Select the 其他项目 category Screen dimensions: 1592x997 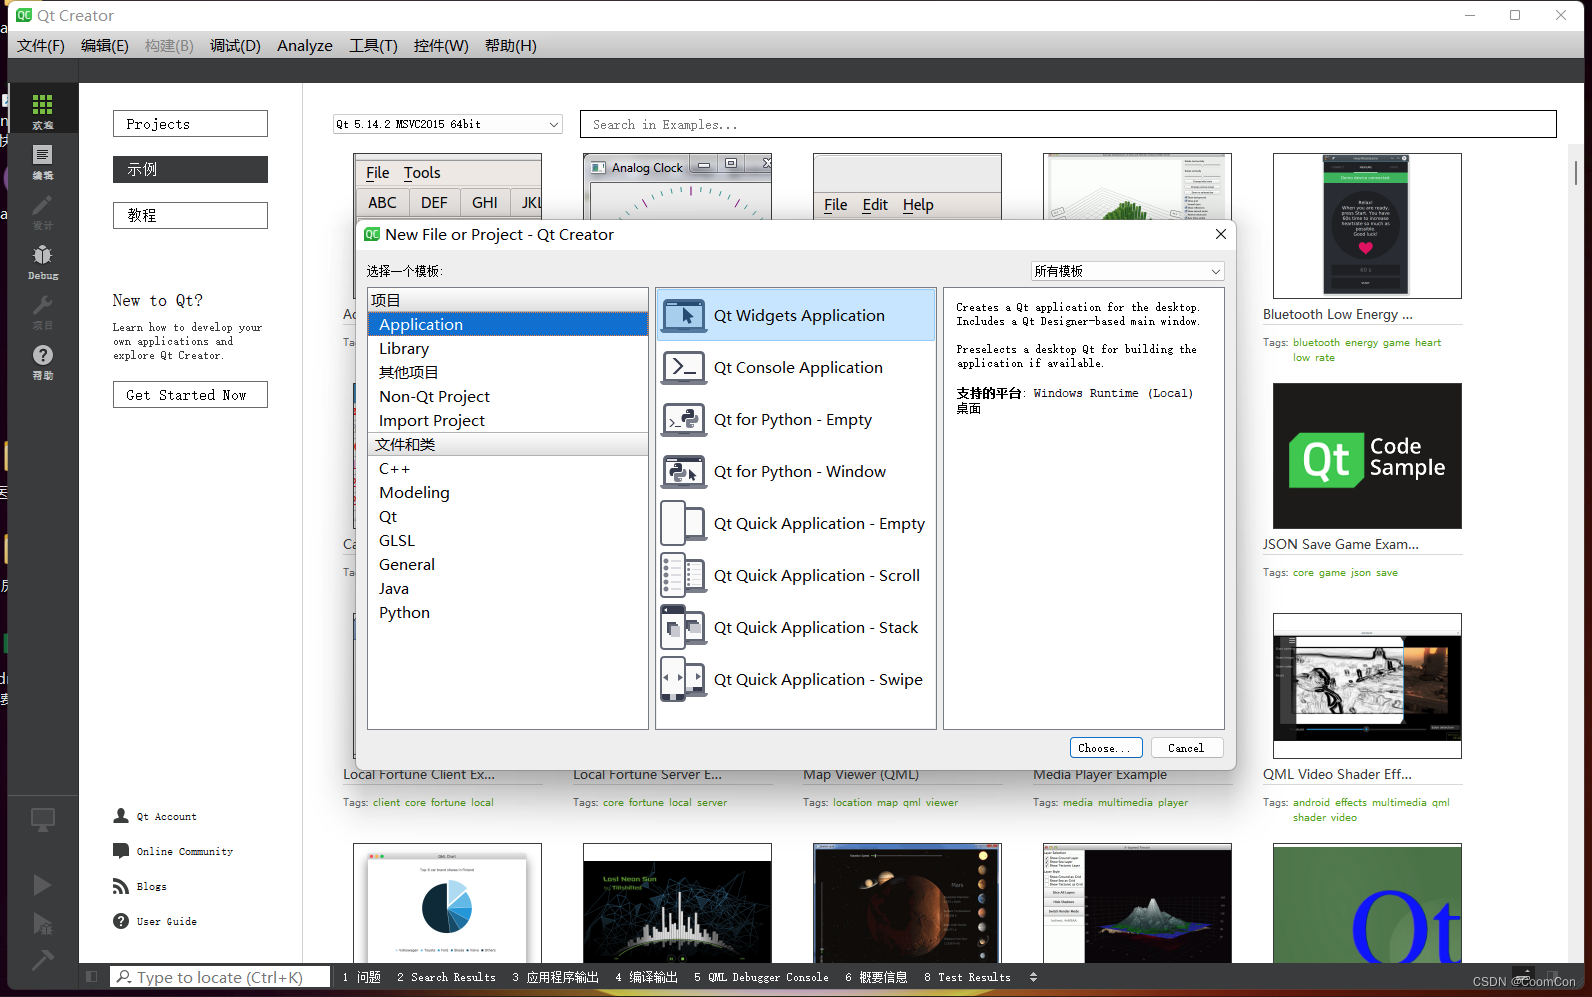tap(508, 372)
